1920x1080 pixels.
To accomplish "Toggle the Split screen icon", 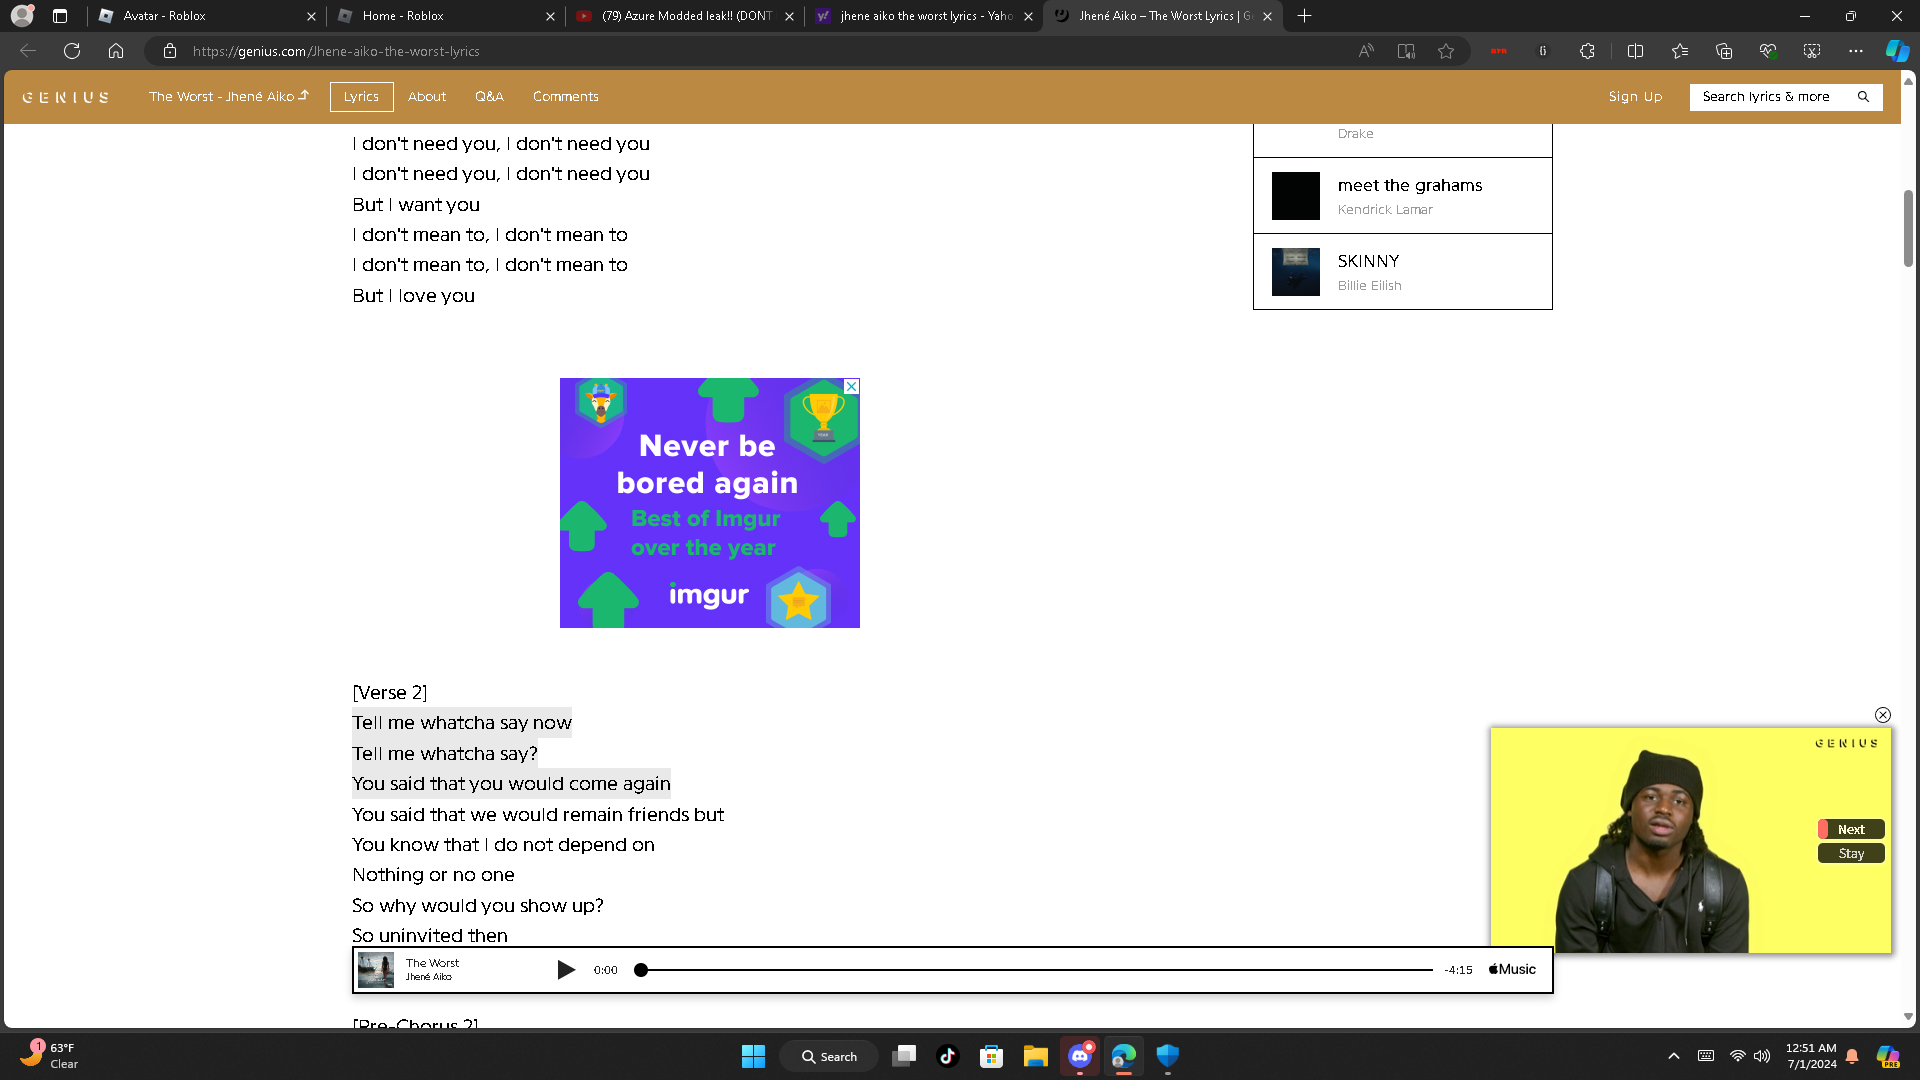I will tap(1636, 51).
